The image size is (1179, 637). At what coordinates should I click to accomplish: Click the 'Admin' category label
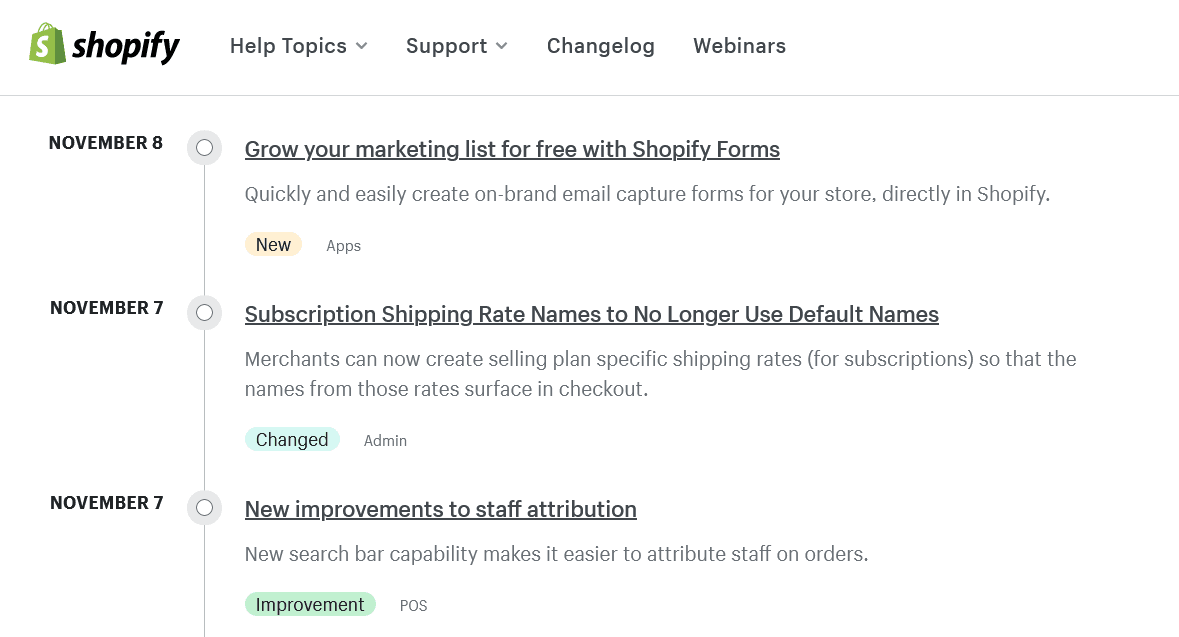385,441
